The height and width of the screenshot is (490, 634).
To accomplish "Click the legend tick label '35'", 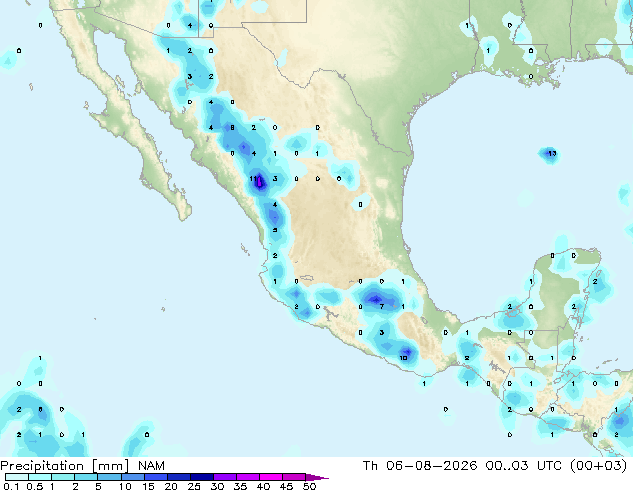I will (240, 486).
